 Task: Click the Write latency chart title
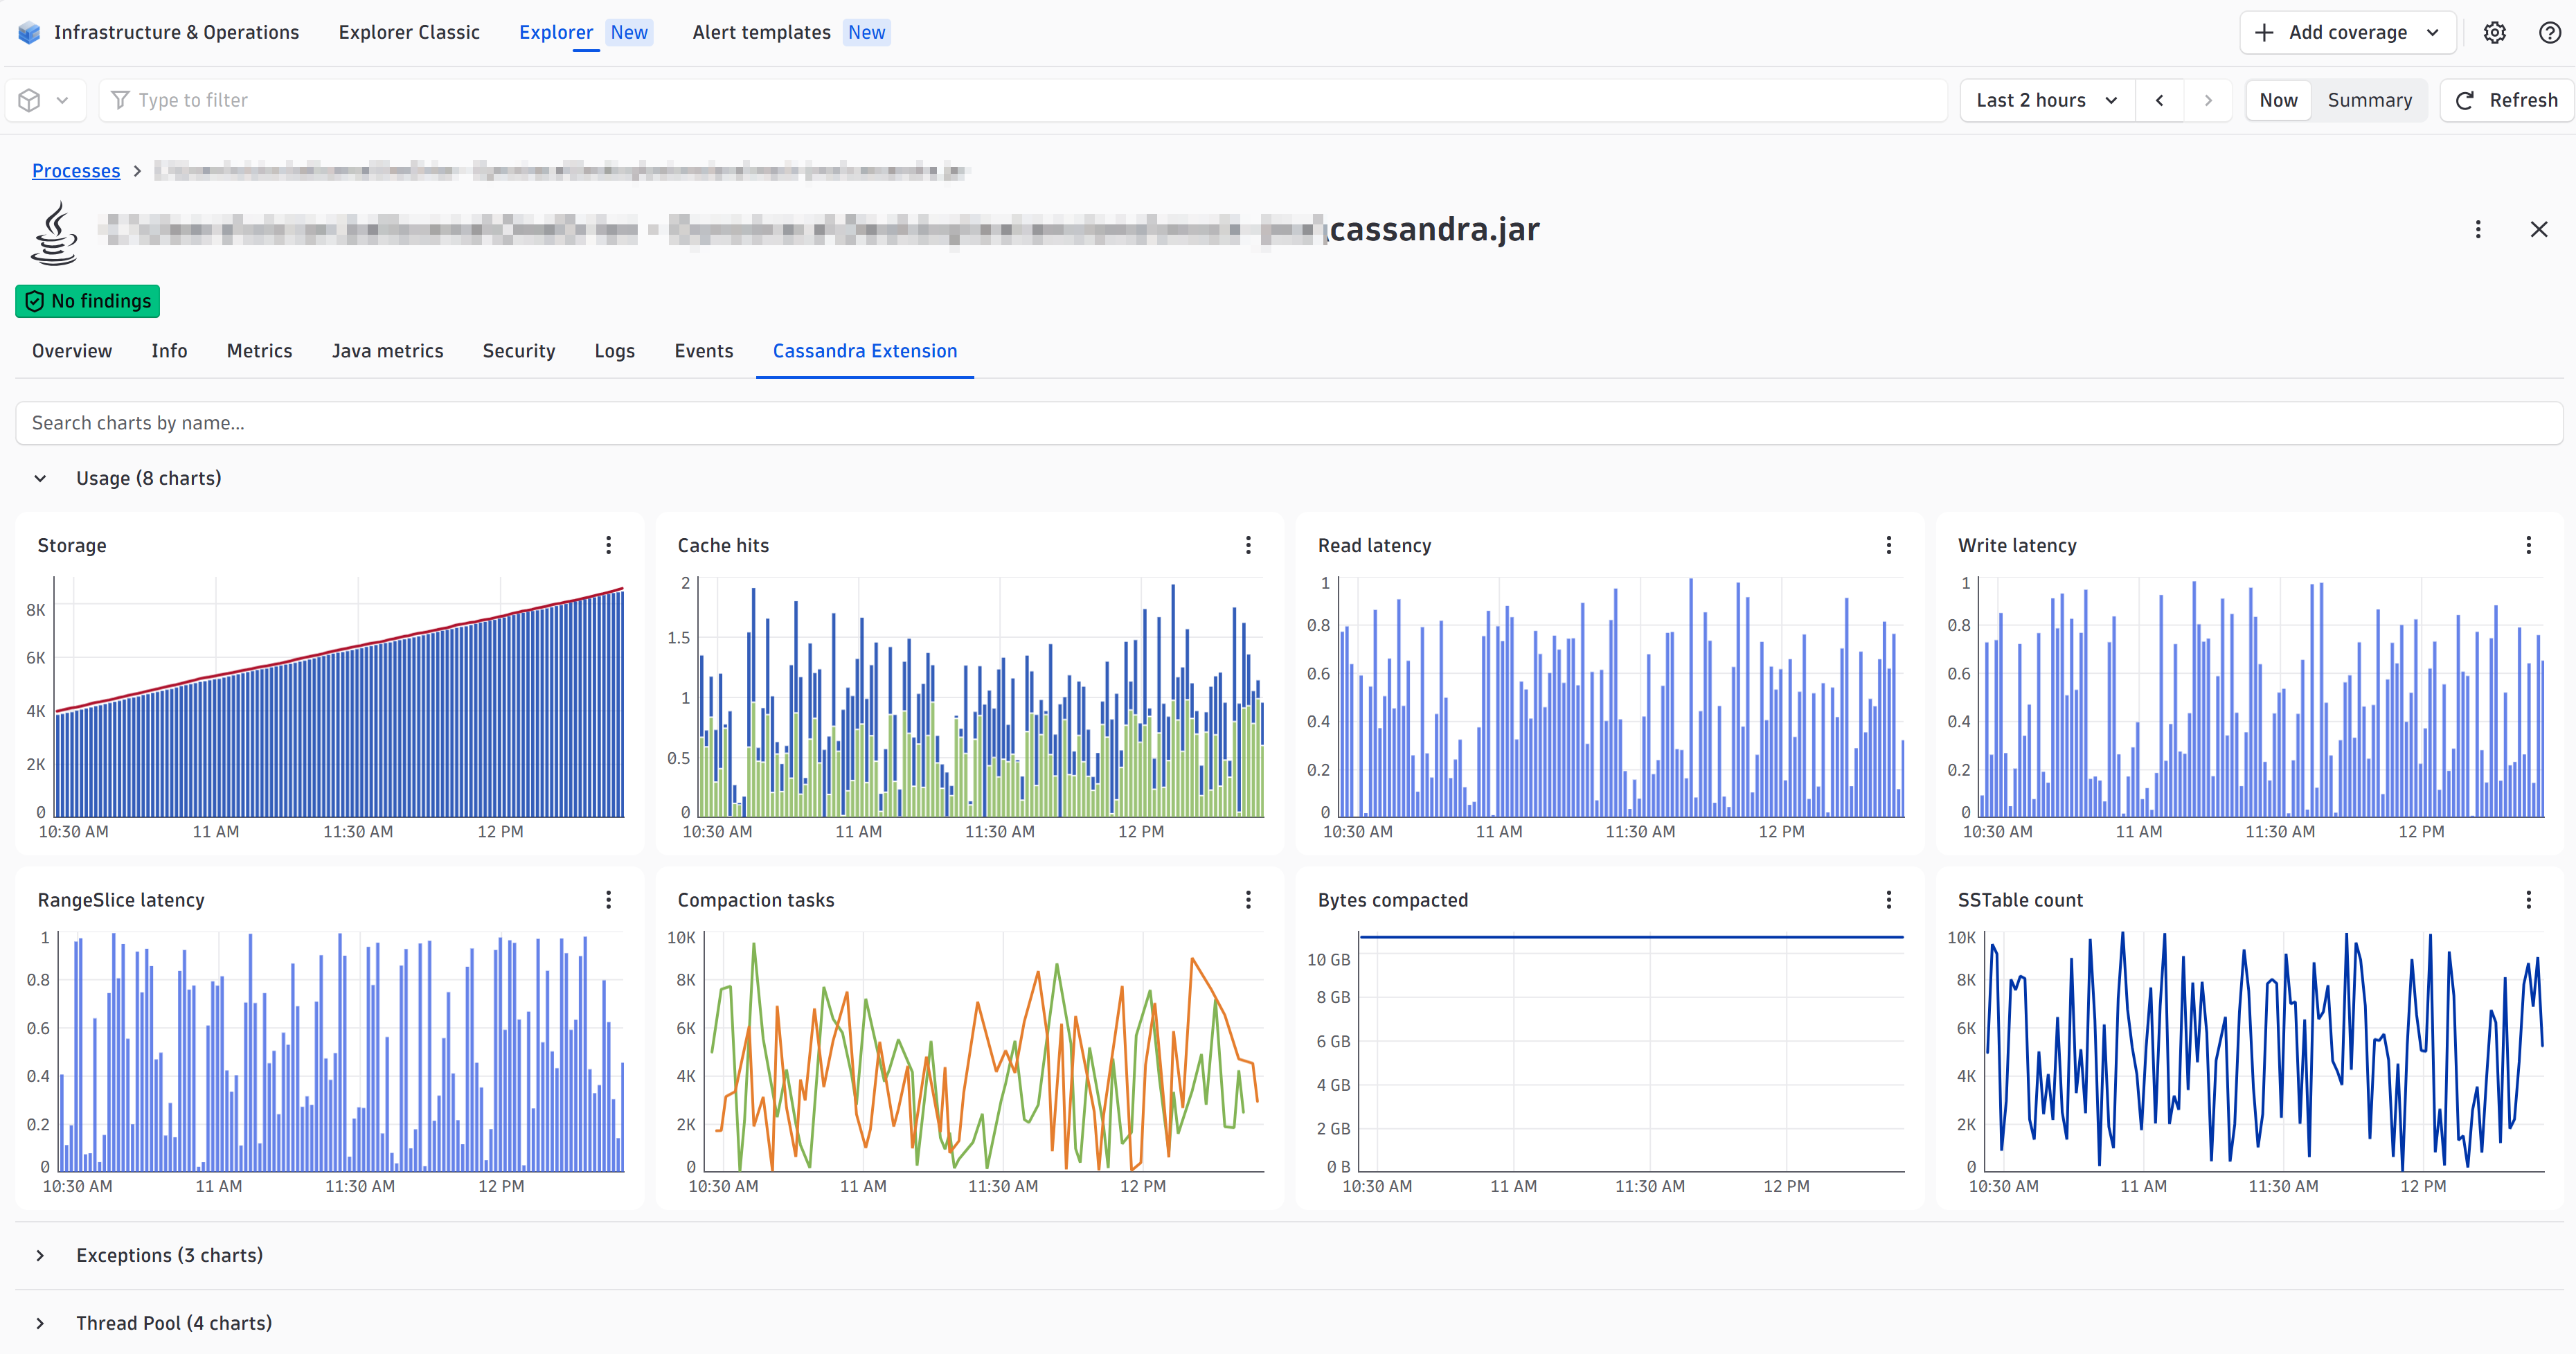point(2016,545)
